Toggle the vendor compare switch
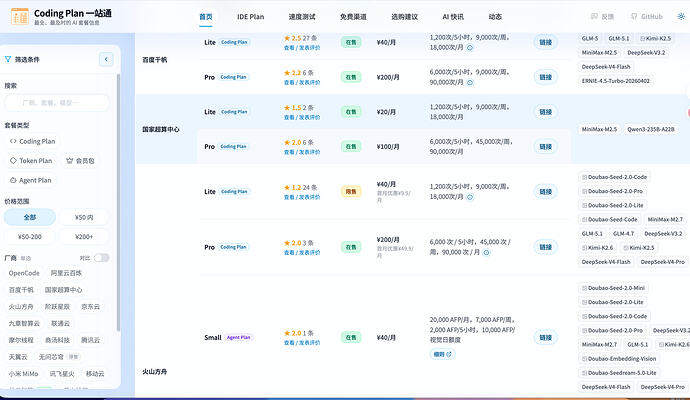The image size is (690, 400). (x=101, y=258)
